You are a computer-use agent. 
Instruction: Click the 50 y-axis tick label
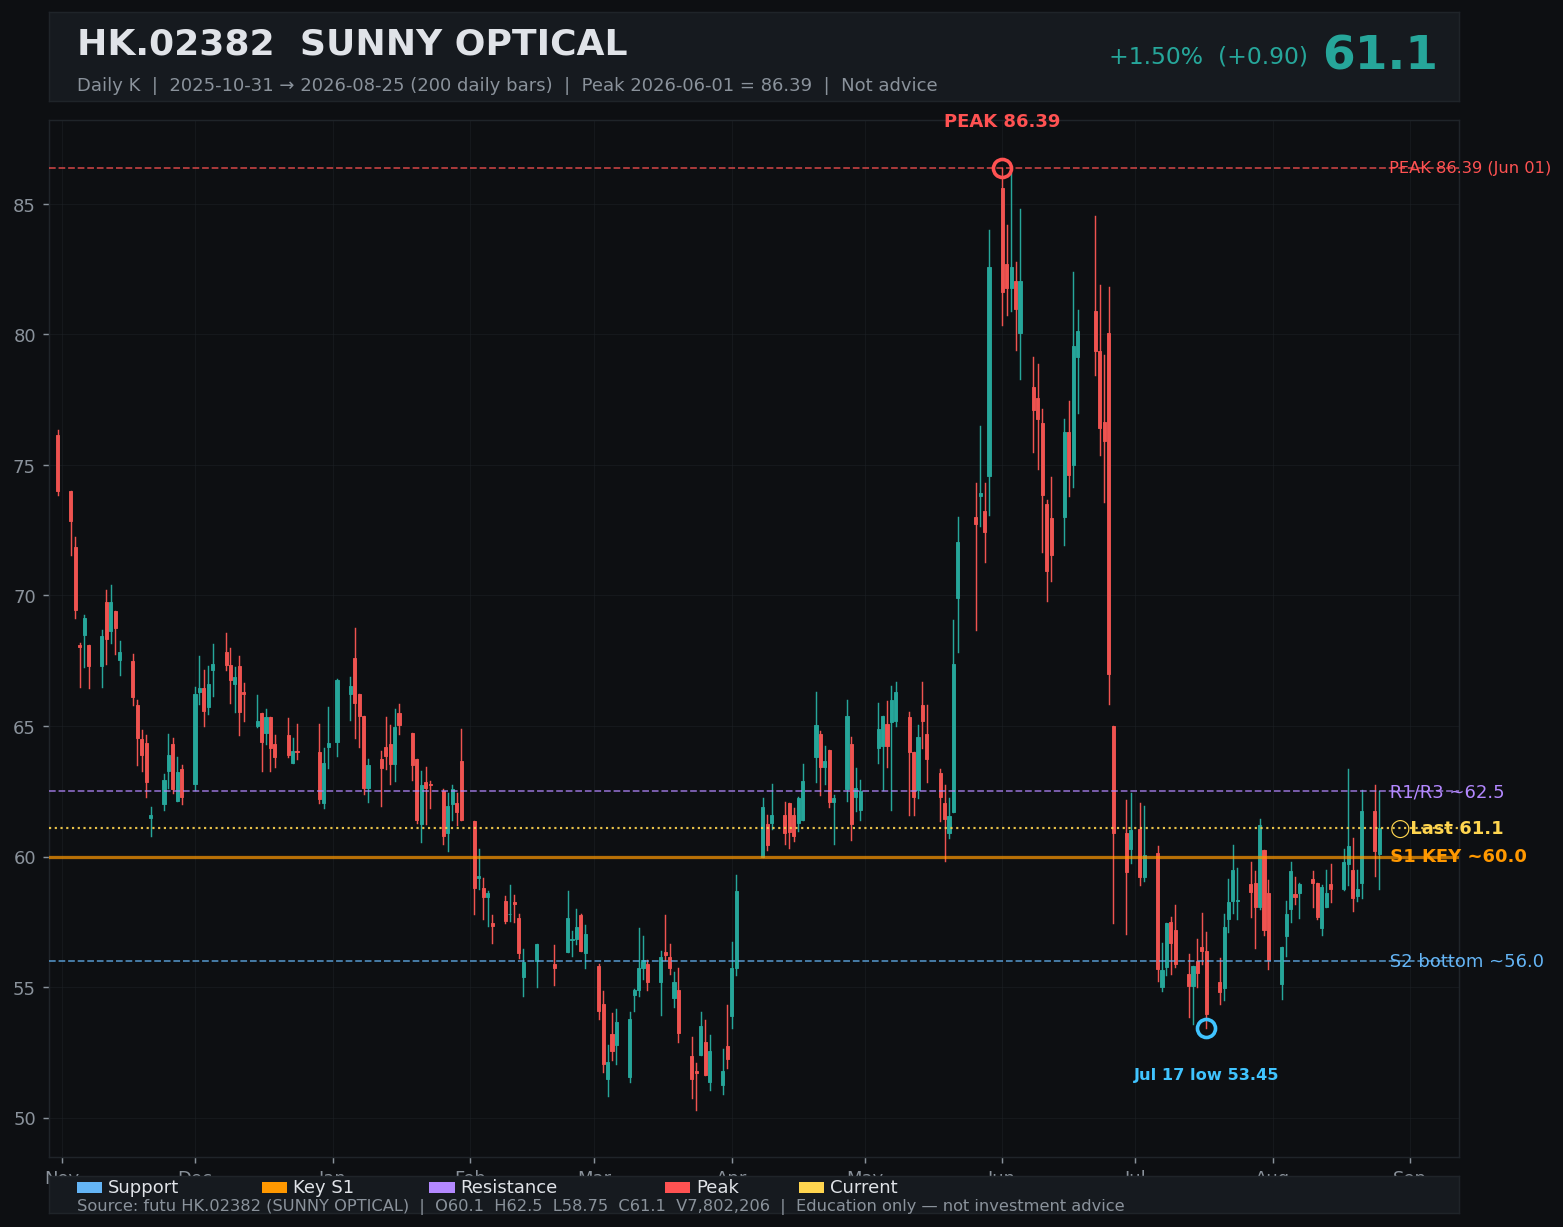tap(25, 1118)
